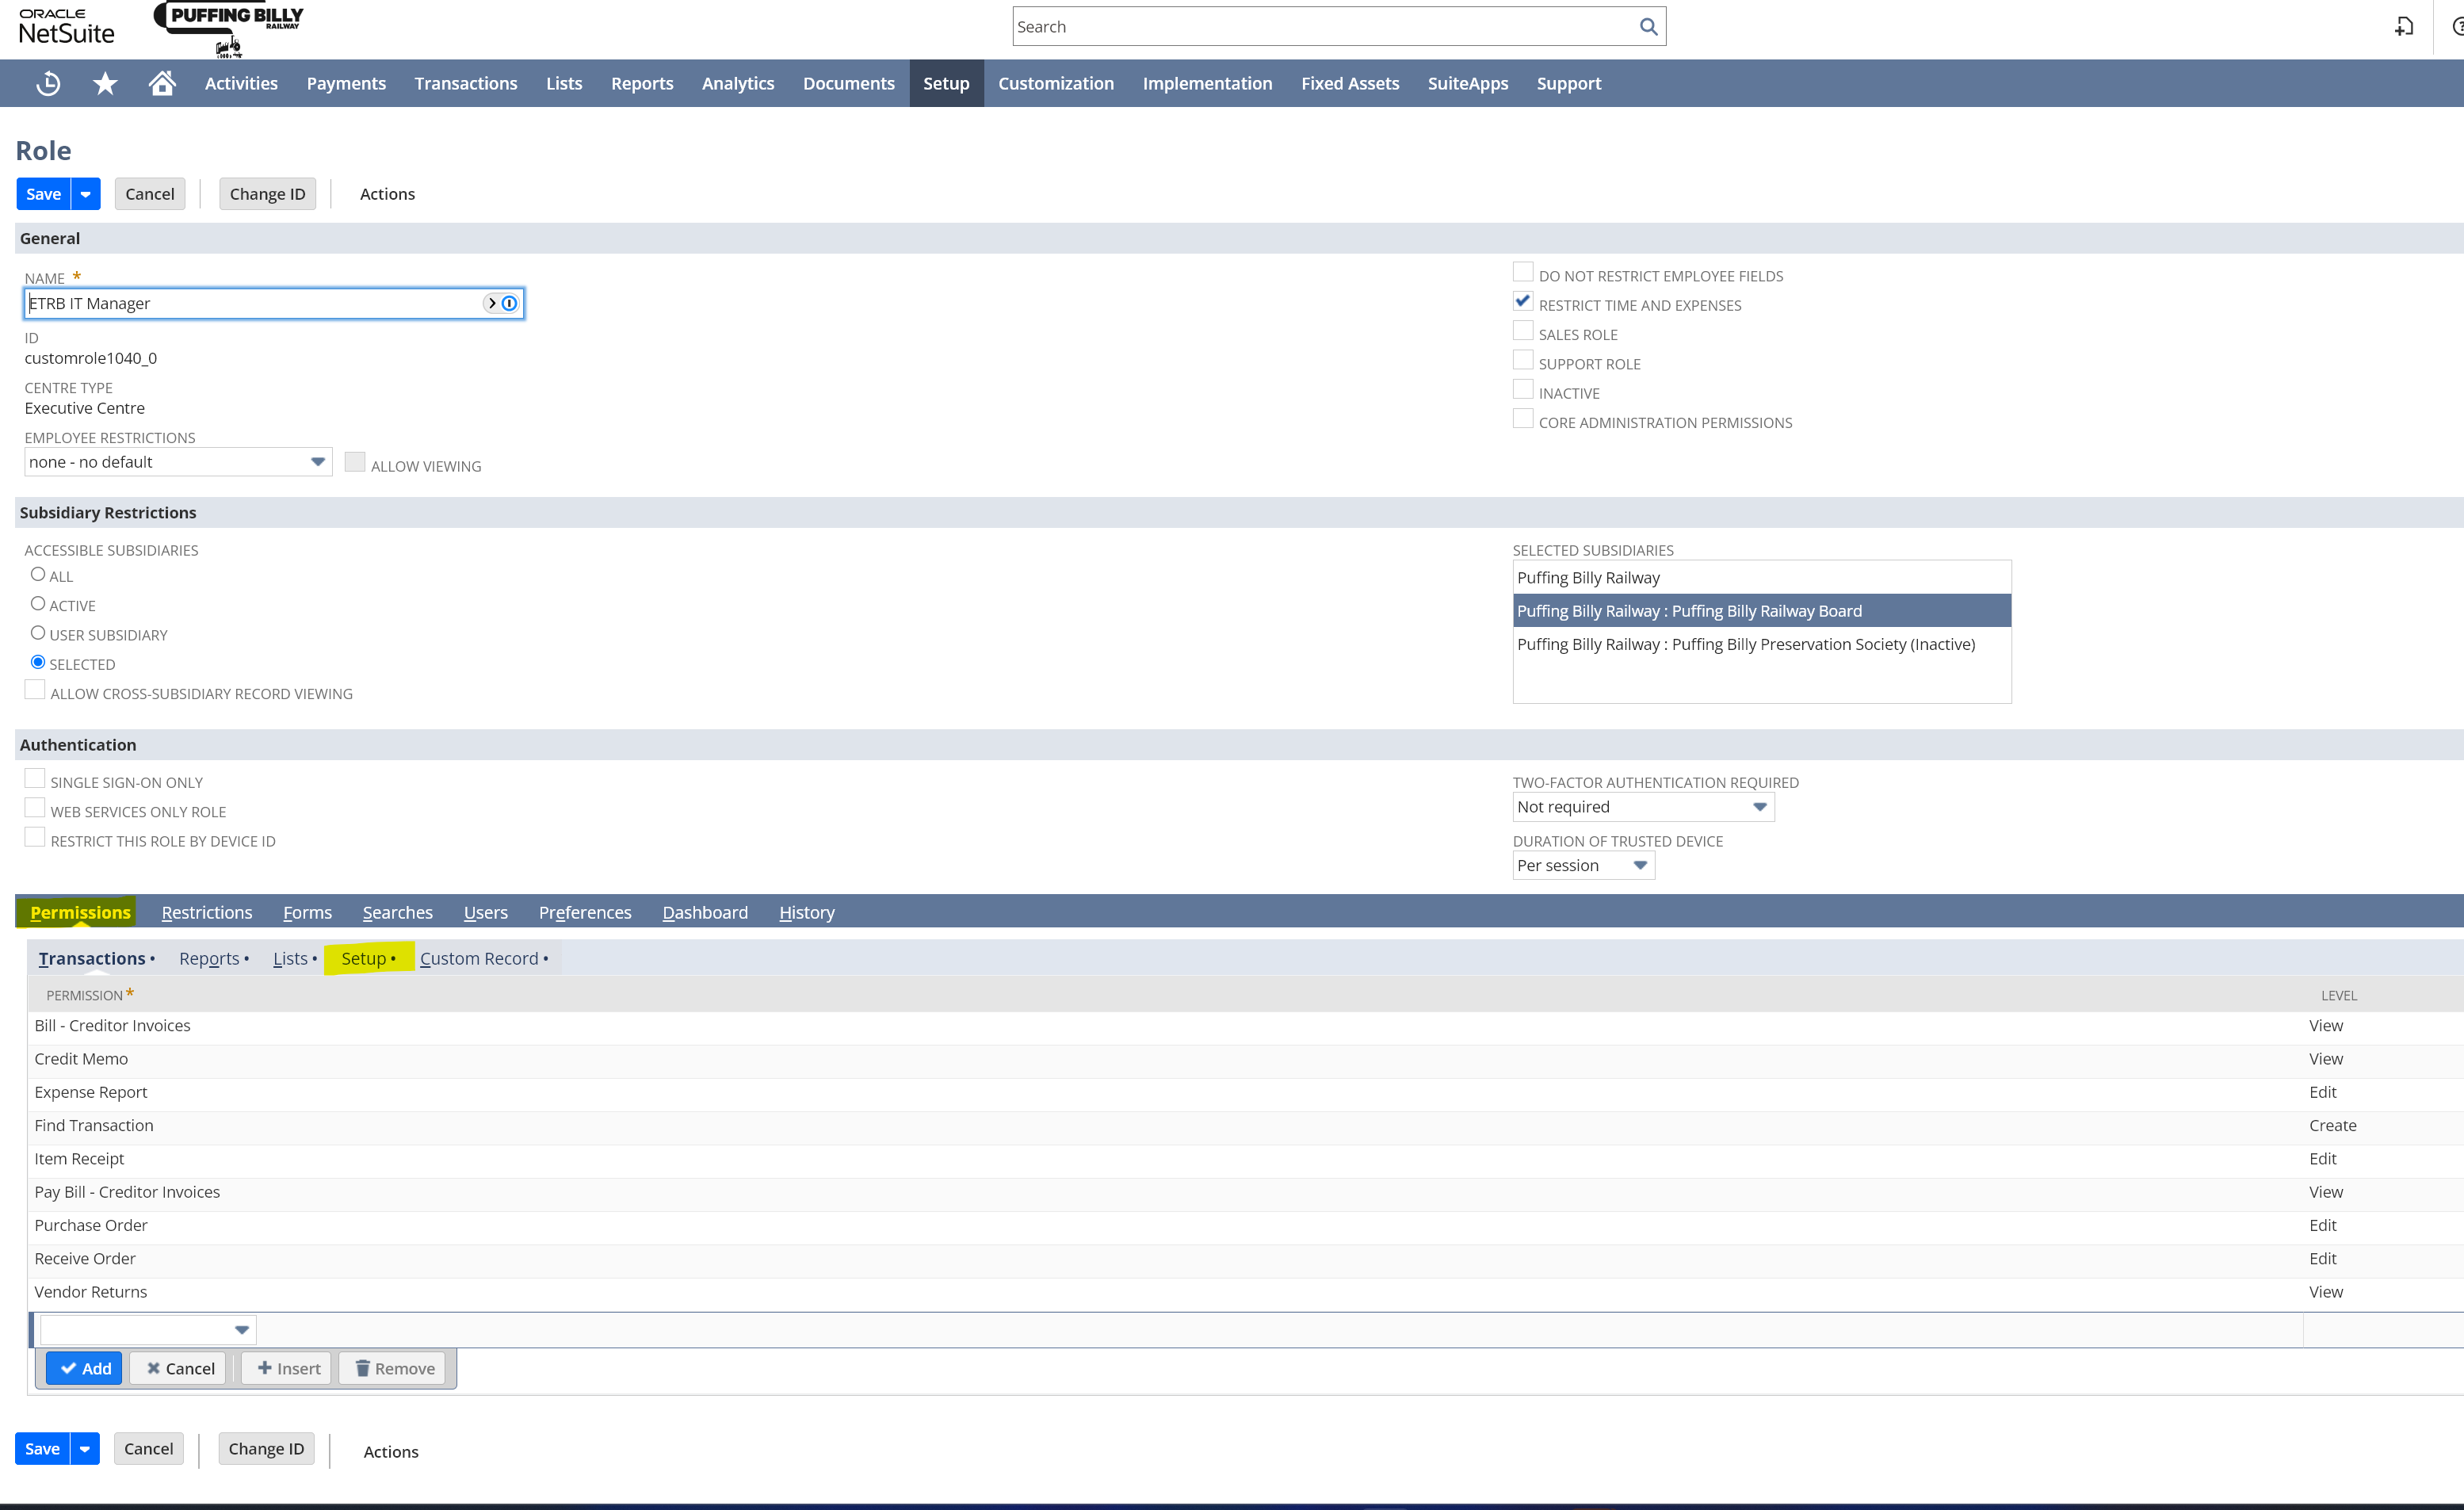Click the search magnifier icon
The height and width of the screenshot is (1510, 2464).
(x=1648, y=27)
